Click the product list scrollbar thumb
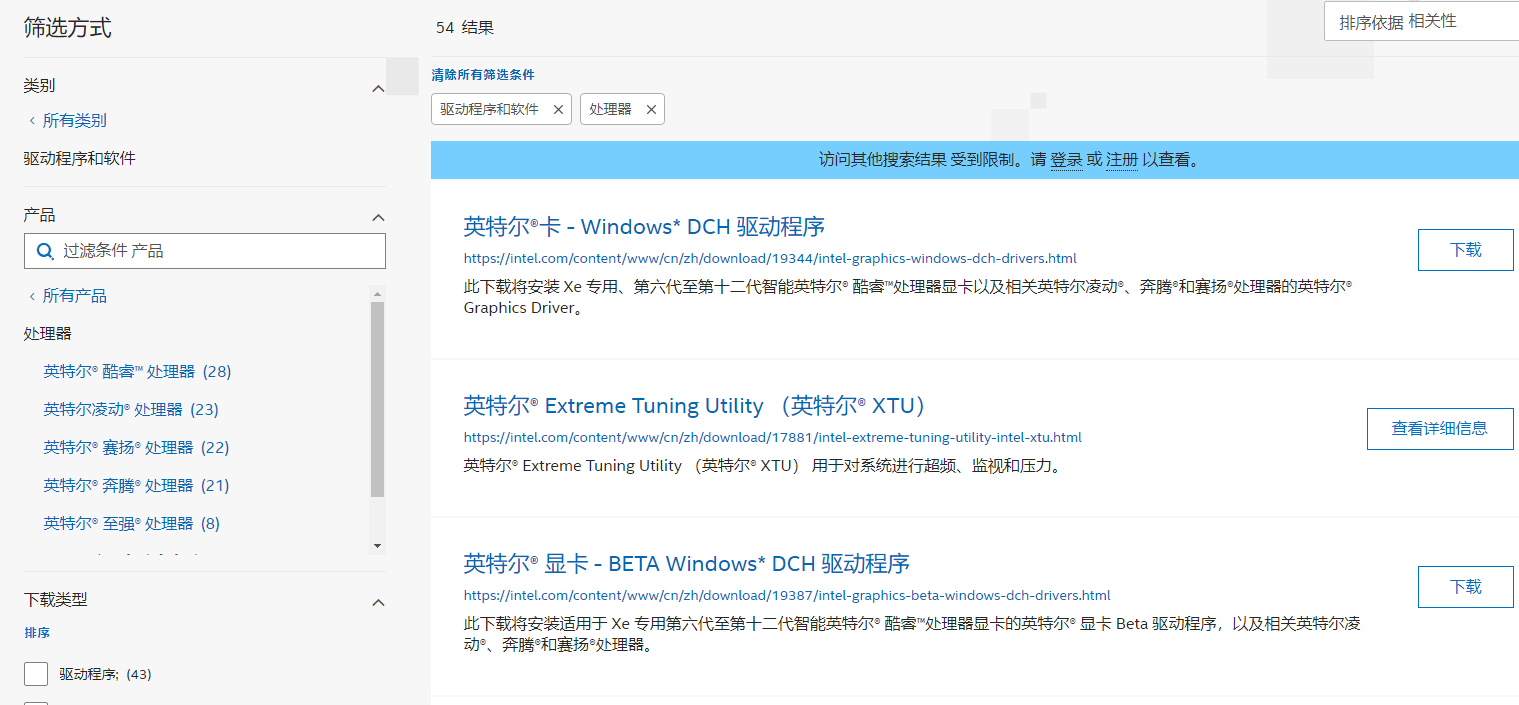This screenshot has width=1519, height=705. point(377,399)
